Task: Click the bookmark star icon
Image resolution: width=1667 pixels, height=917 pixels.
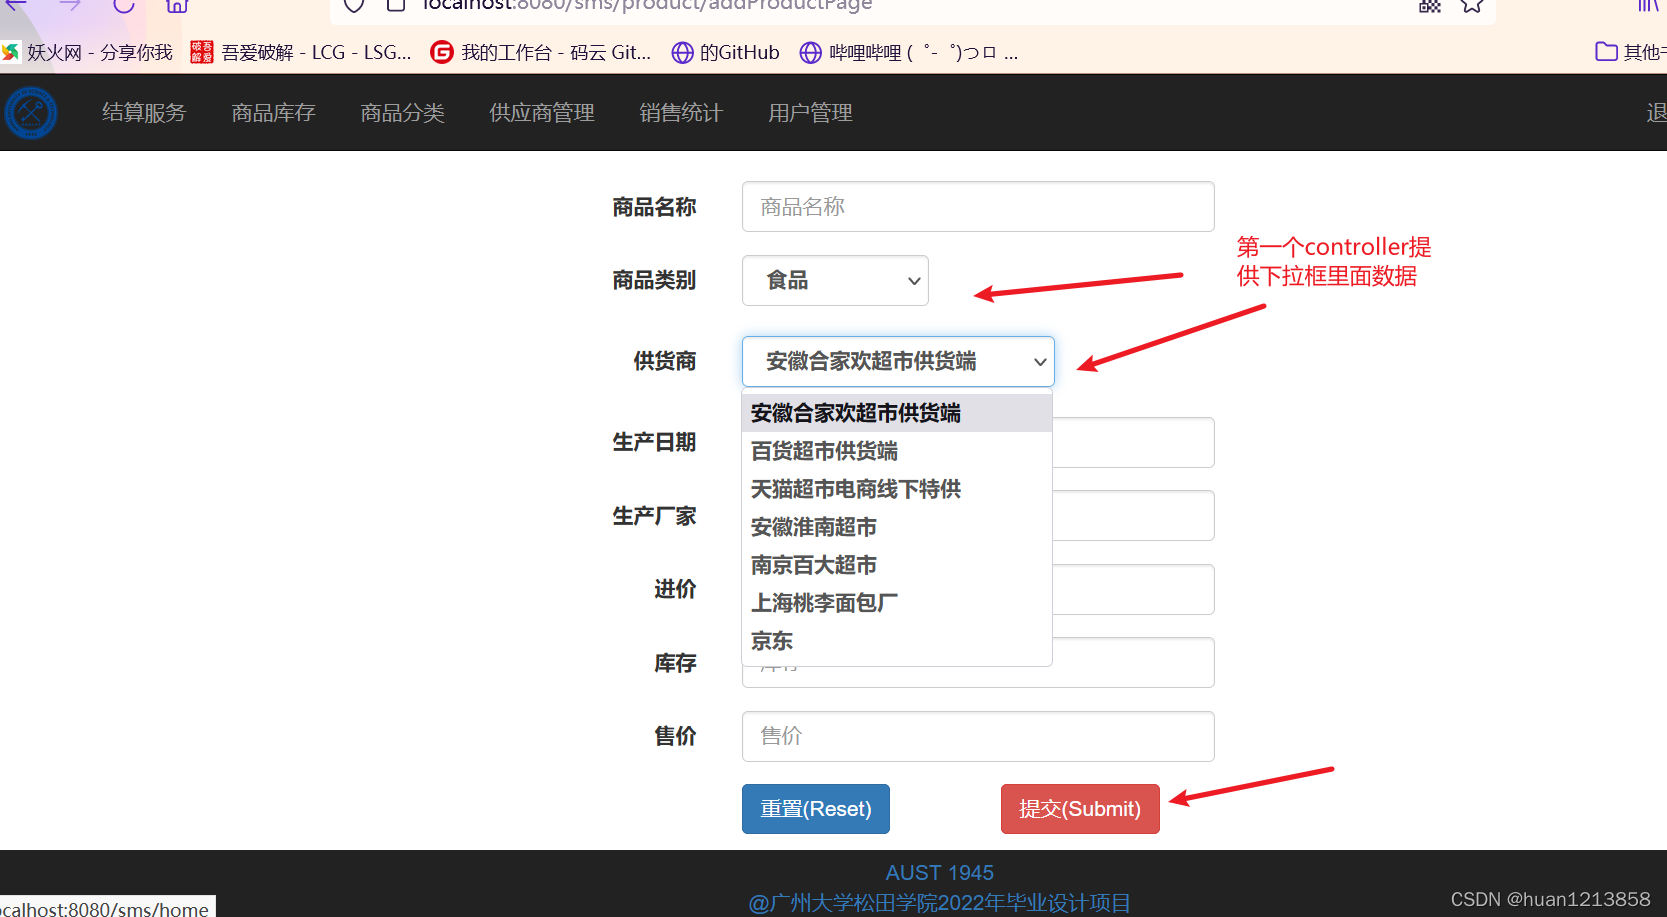Action: (x=1471, y=5)
